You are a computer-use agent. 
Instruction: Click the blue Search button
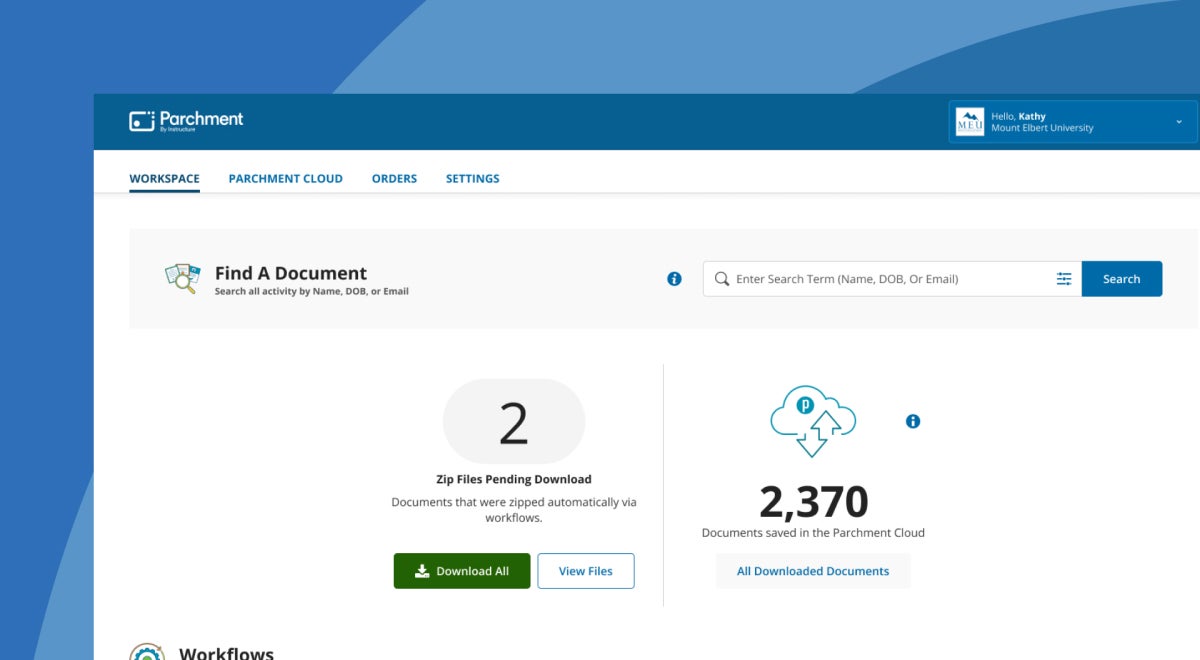click(1122, 279)
